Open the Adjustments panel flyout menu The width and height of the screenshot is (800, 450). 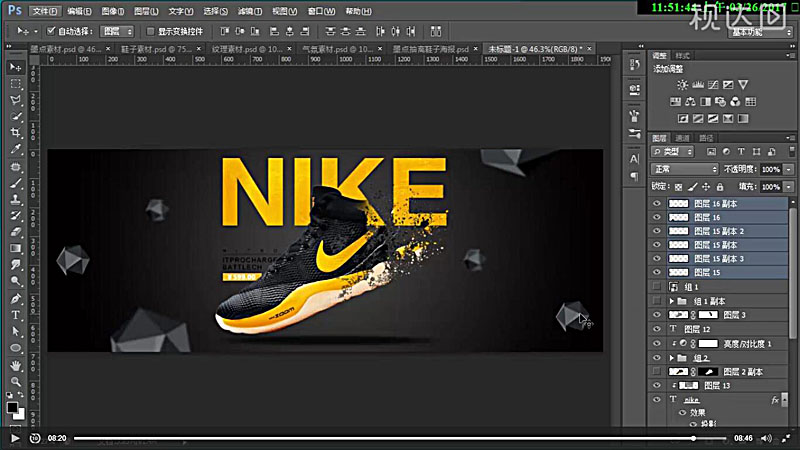coord(790,55)
